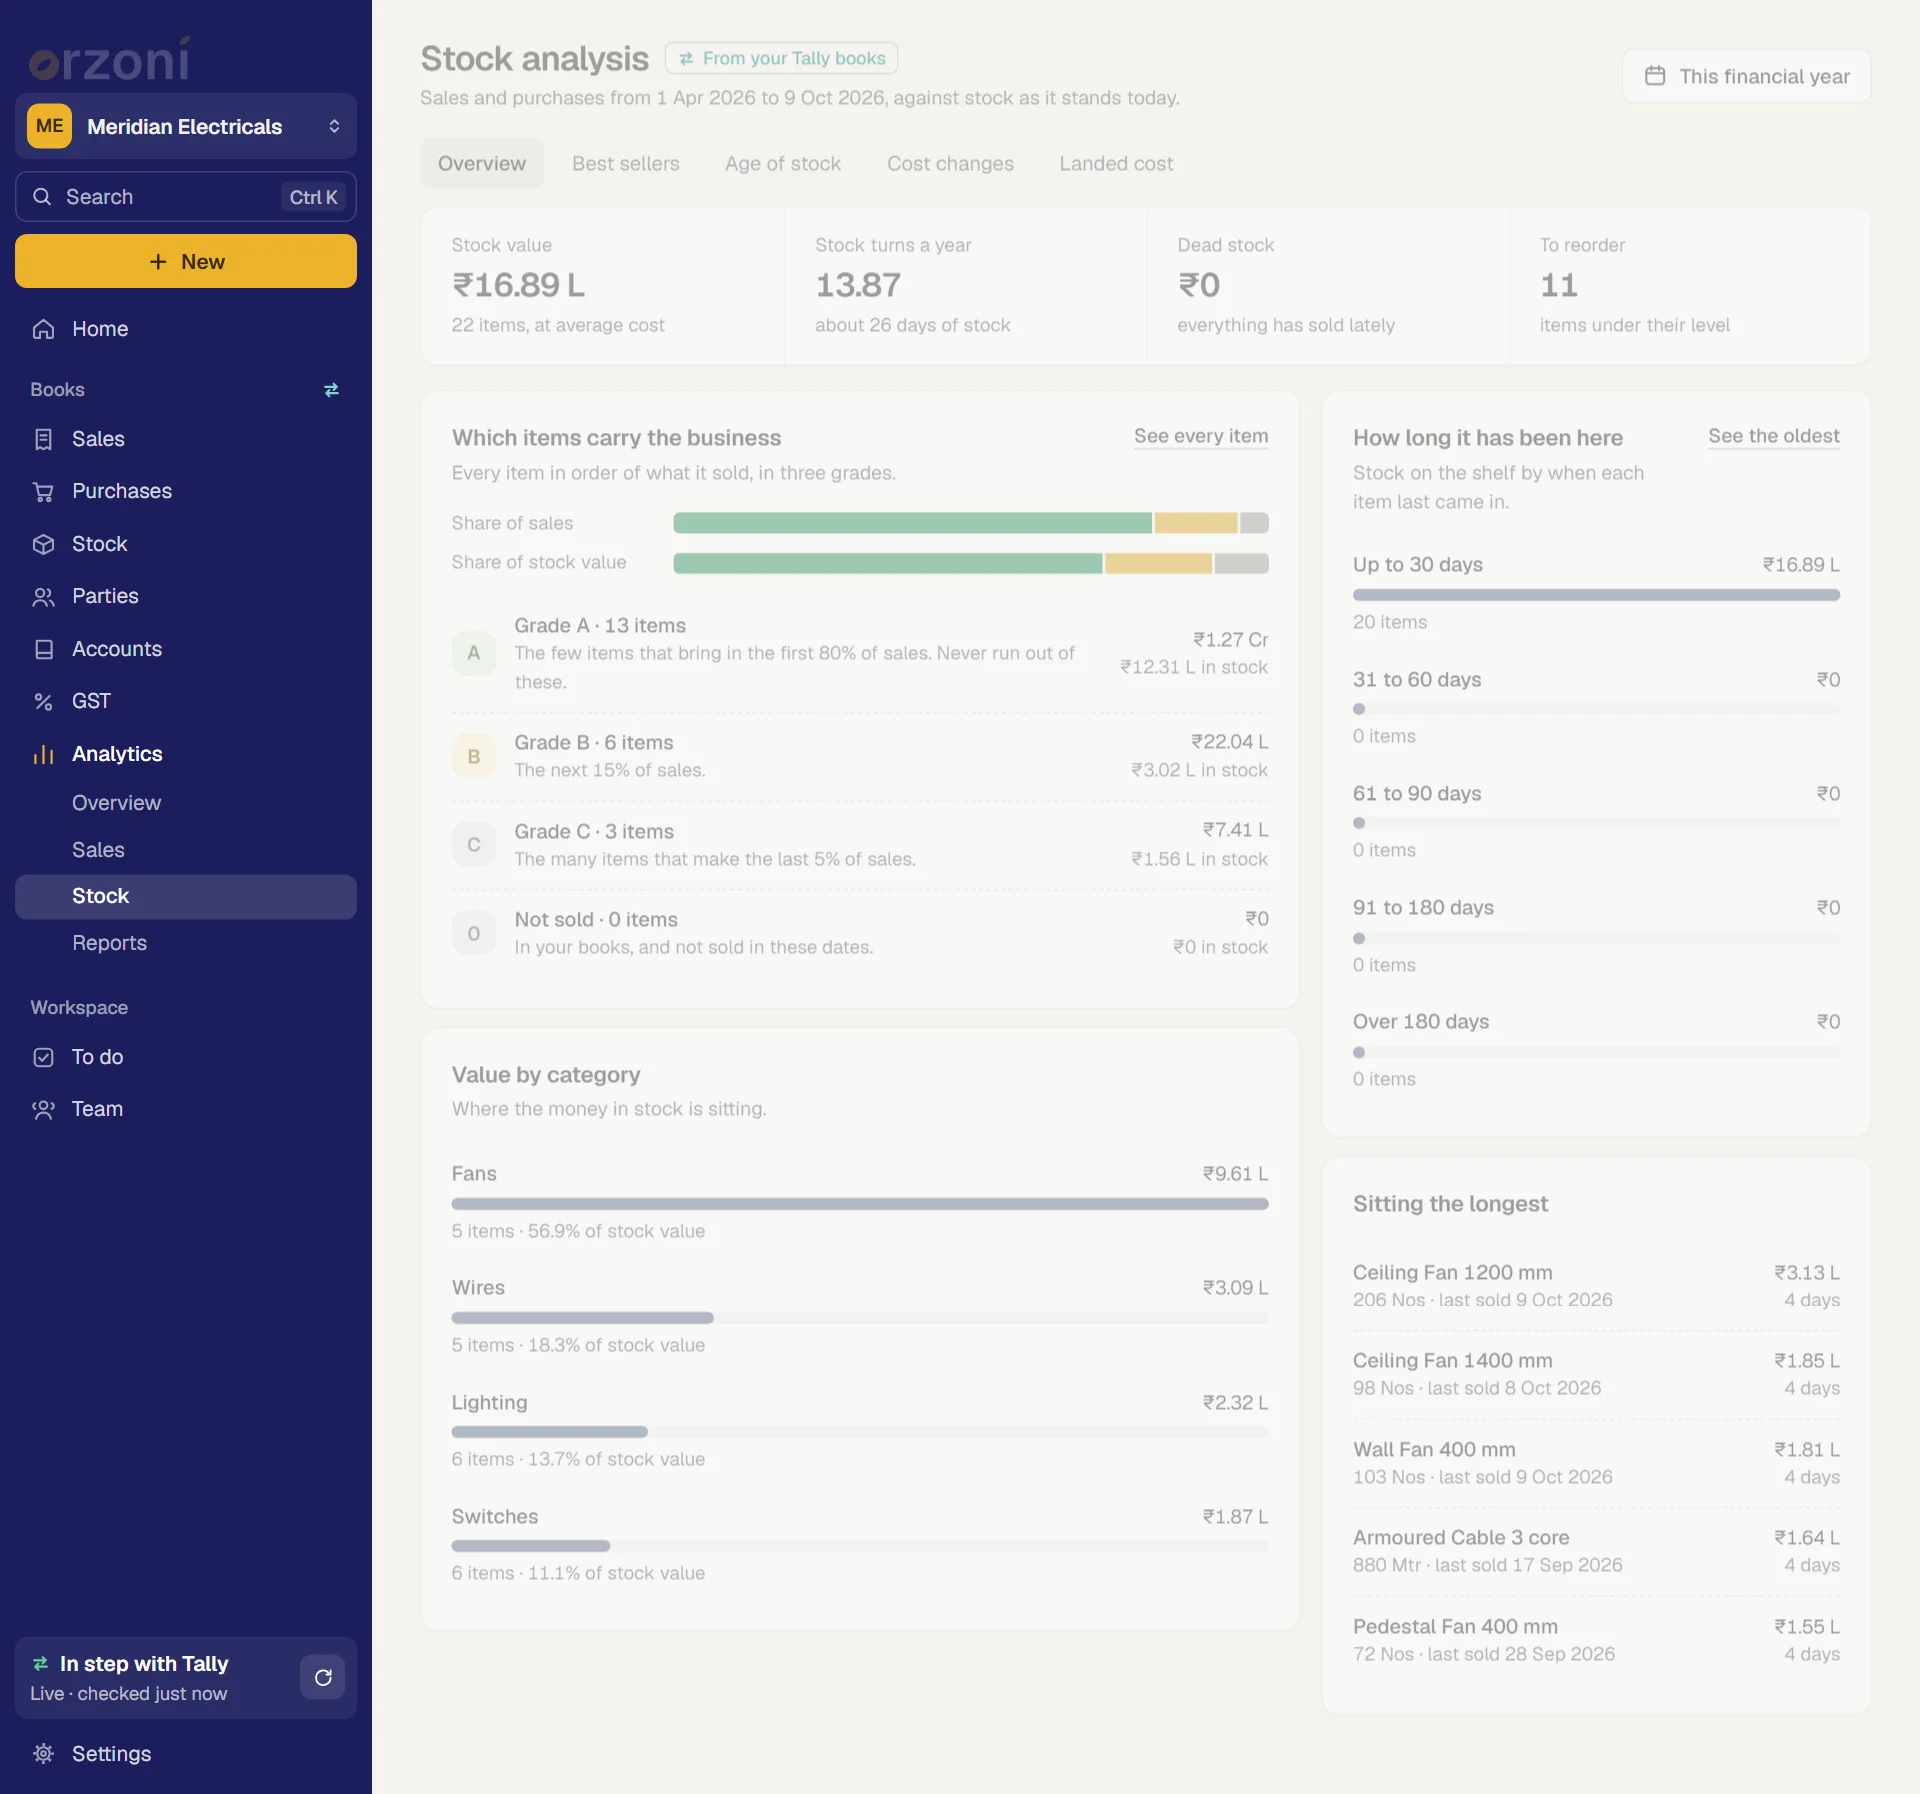Click the Analytics bar chart icon
The image size is (1920, 1794).
43,754
